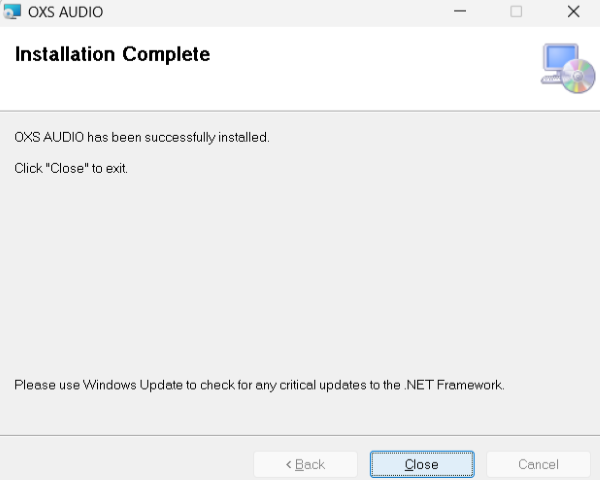The height and width of the screenshot is (480, 600).
Task: Click the divider line above the buttons
Action: [x=300, y=435]
